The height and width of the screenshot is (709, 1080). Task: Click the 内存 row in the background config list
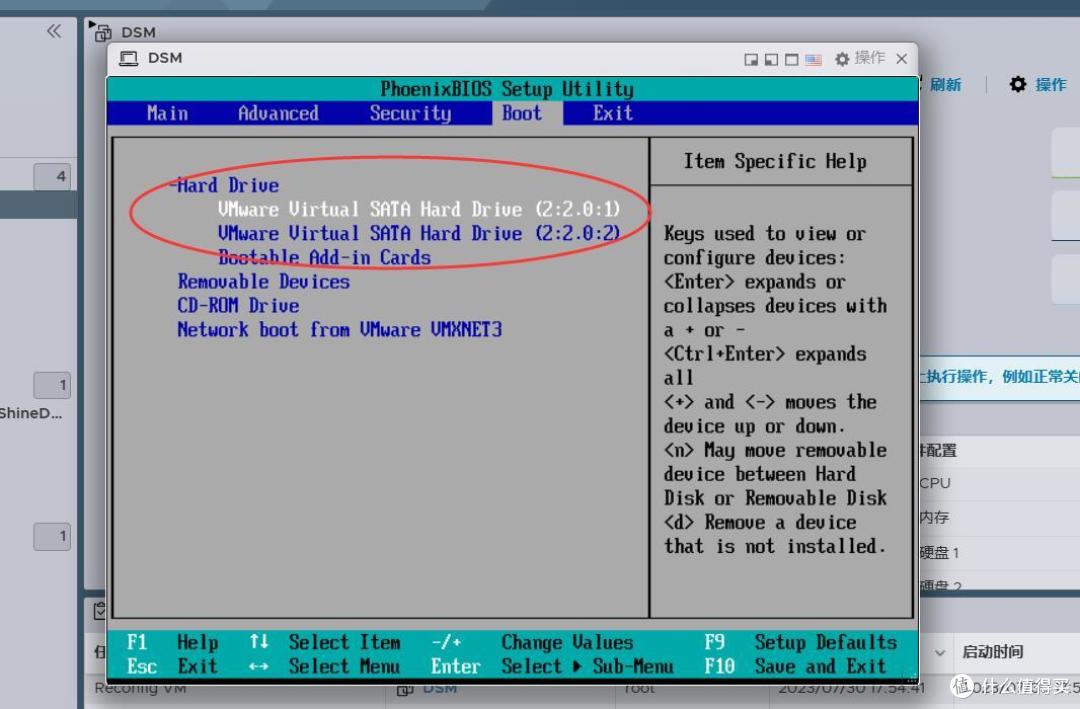pyautogui.click(x=935, y=517)
